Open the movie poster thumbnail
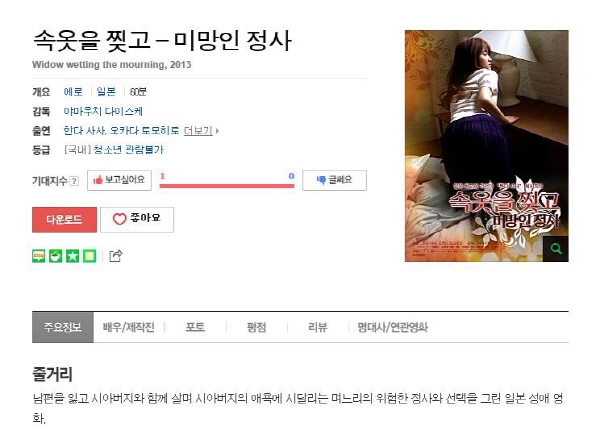 pos(487,146)
